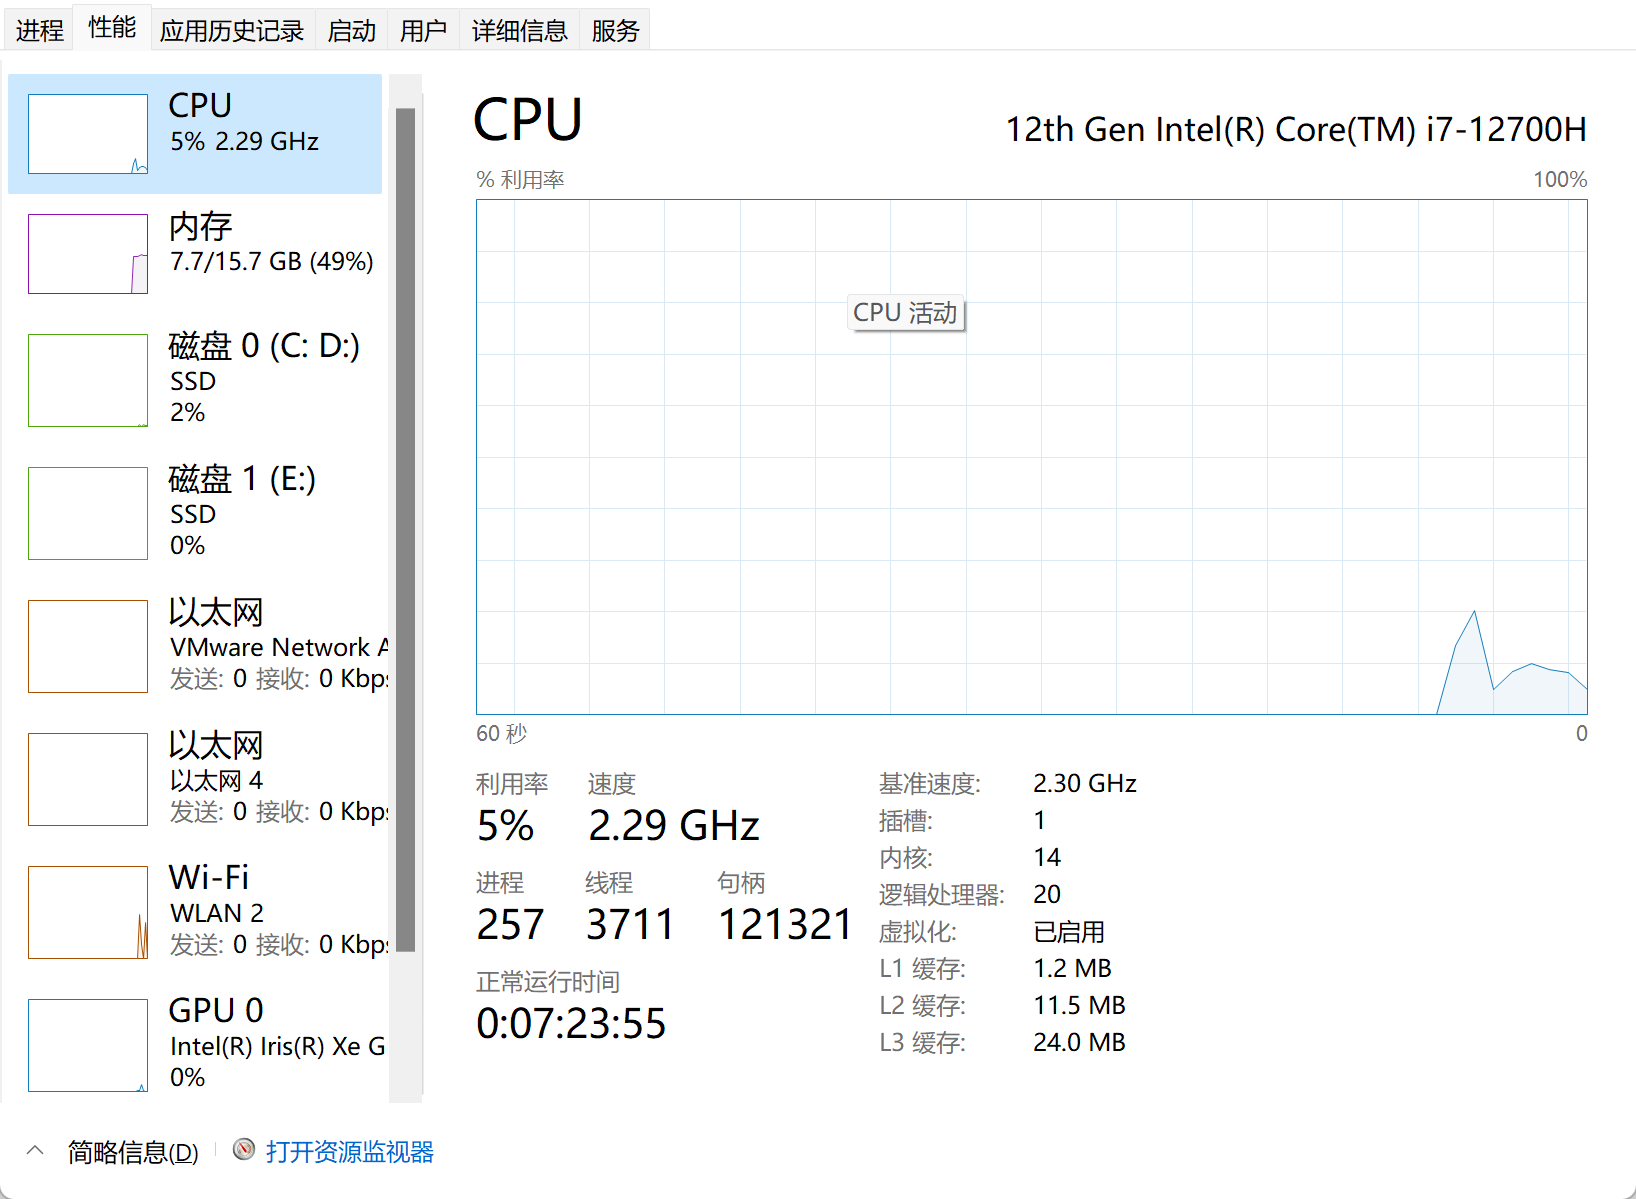The image size is (1636, 1199).
Task: Click the resource monitor icon
Action: [244, 1150]
